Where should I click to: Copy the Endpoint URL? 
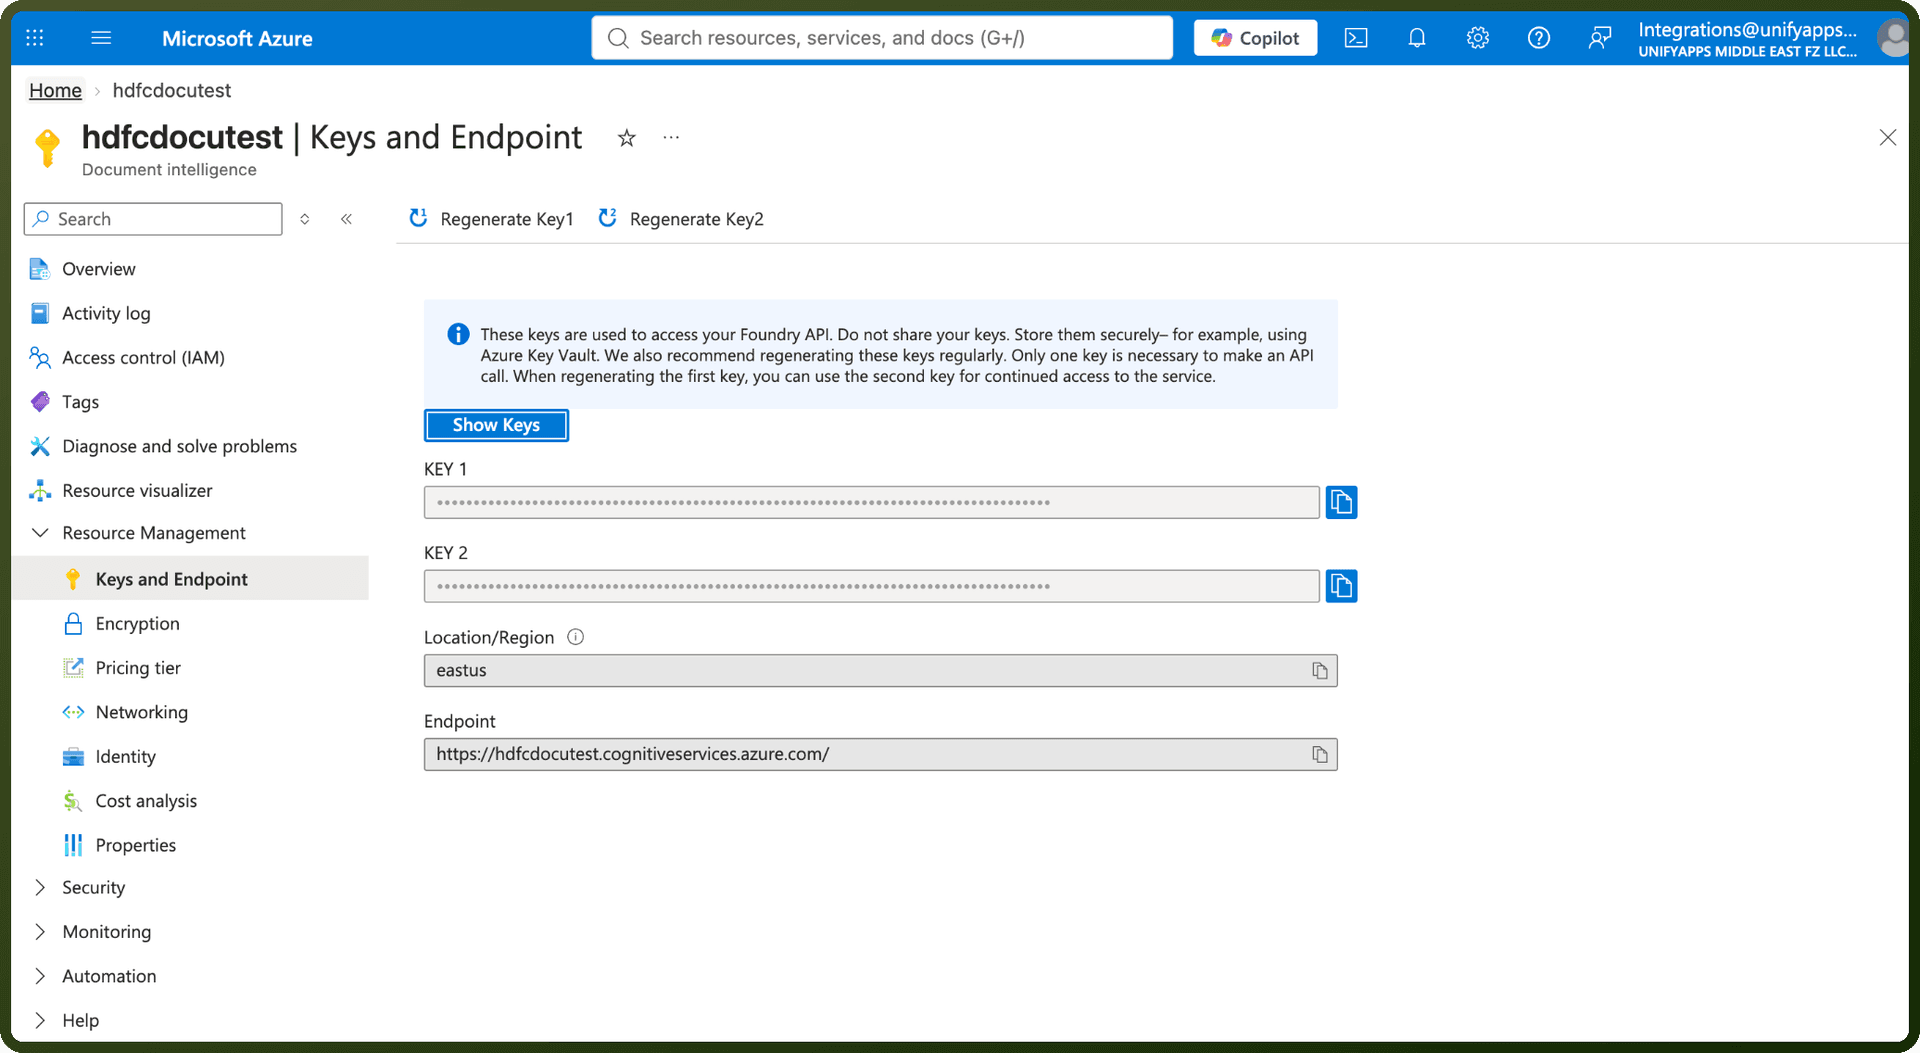(1320, 755)
